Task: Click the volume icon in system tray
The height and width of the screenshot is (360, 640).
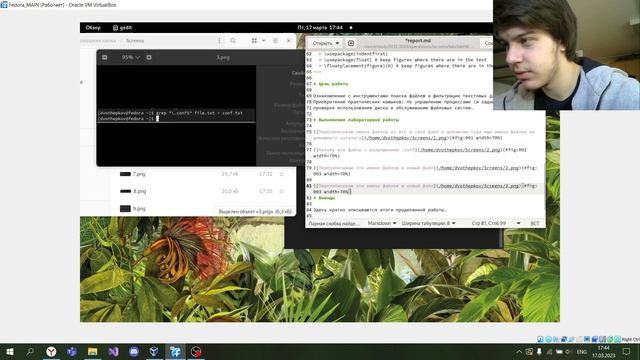Action: [x=569, y=352]
